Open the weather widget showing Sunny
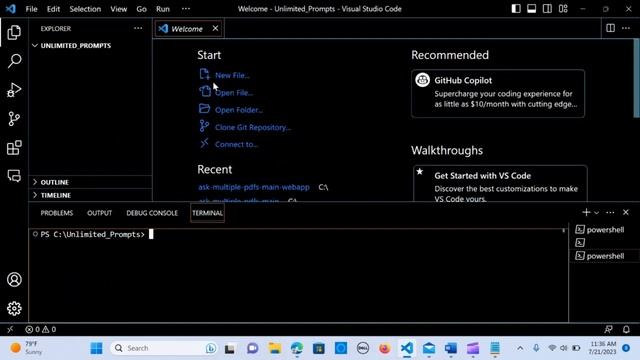 [x=27, y=348]
